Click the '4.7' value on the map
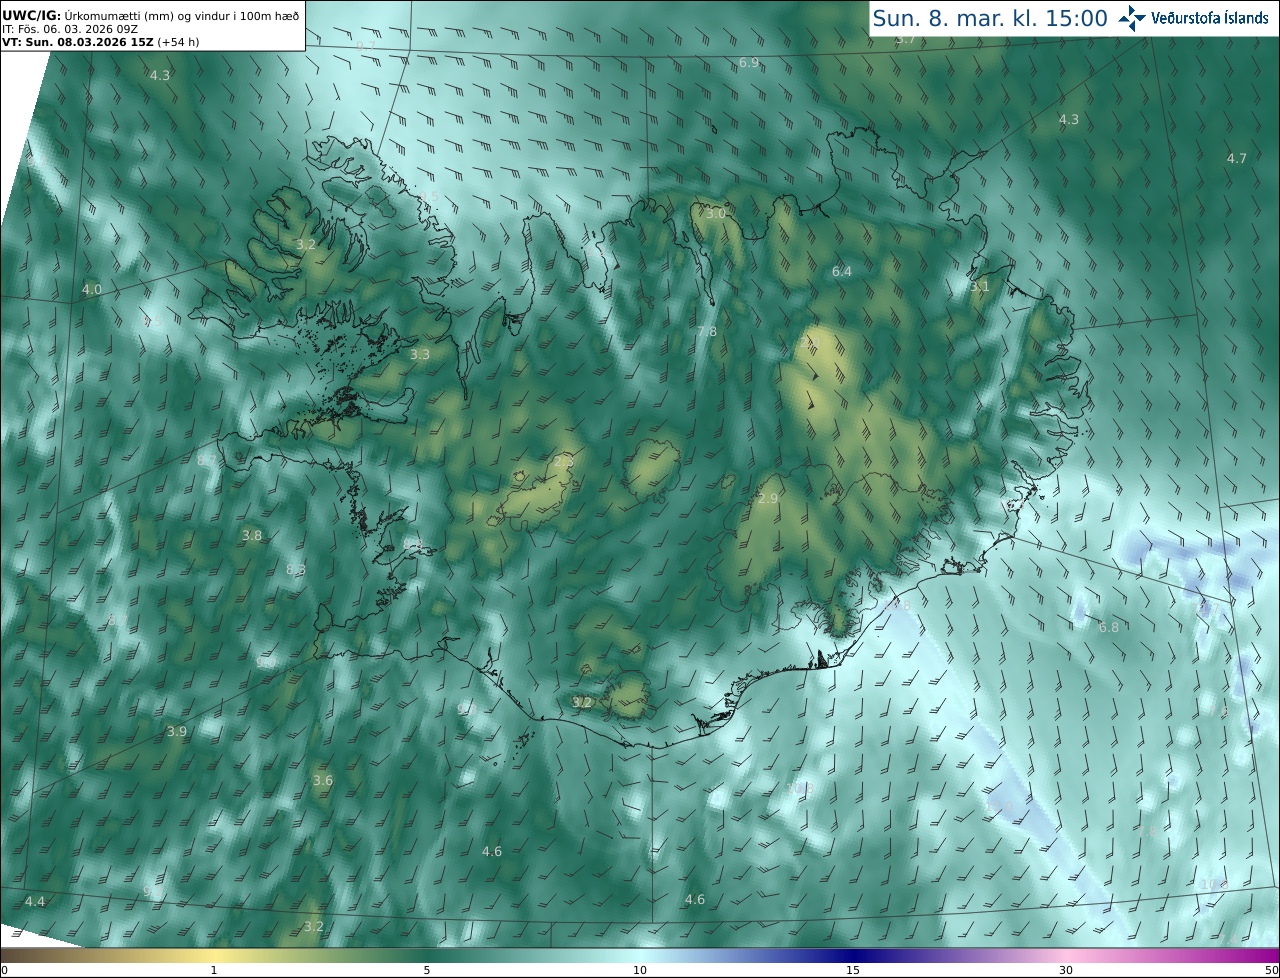Image resolution: width=1280 pixels, height=978 pixels. [1237, 159]
